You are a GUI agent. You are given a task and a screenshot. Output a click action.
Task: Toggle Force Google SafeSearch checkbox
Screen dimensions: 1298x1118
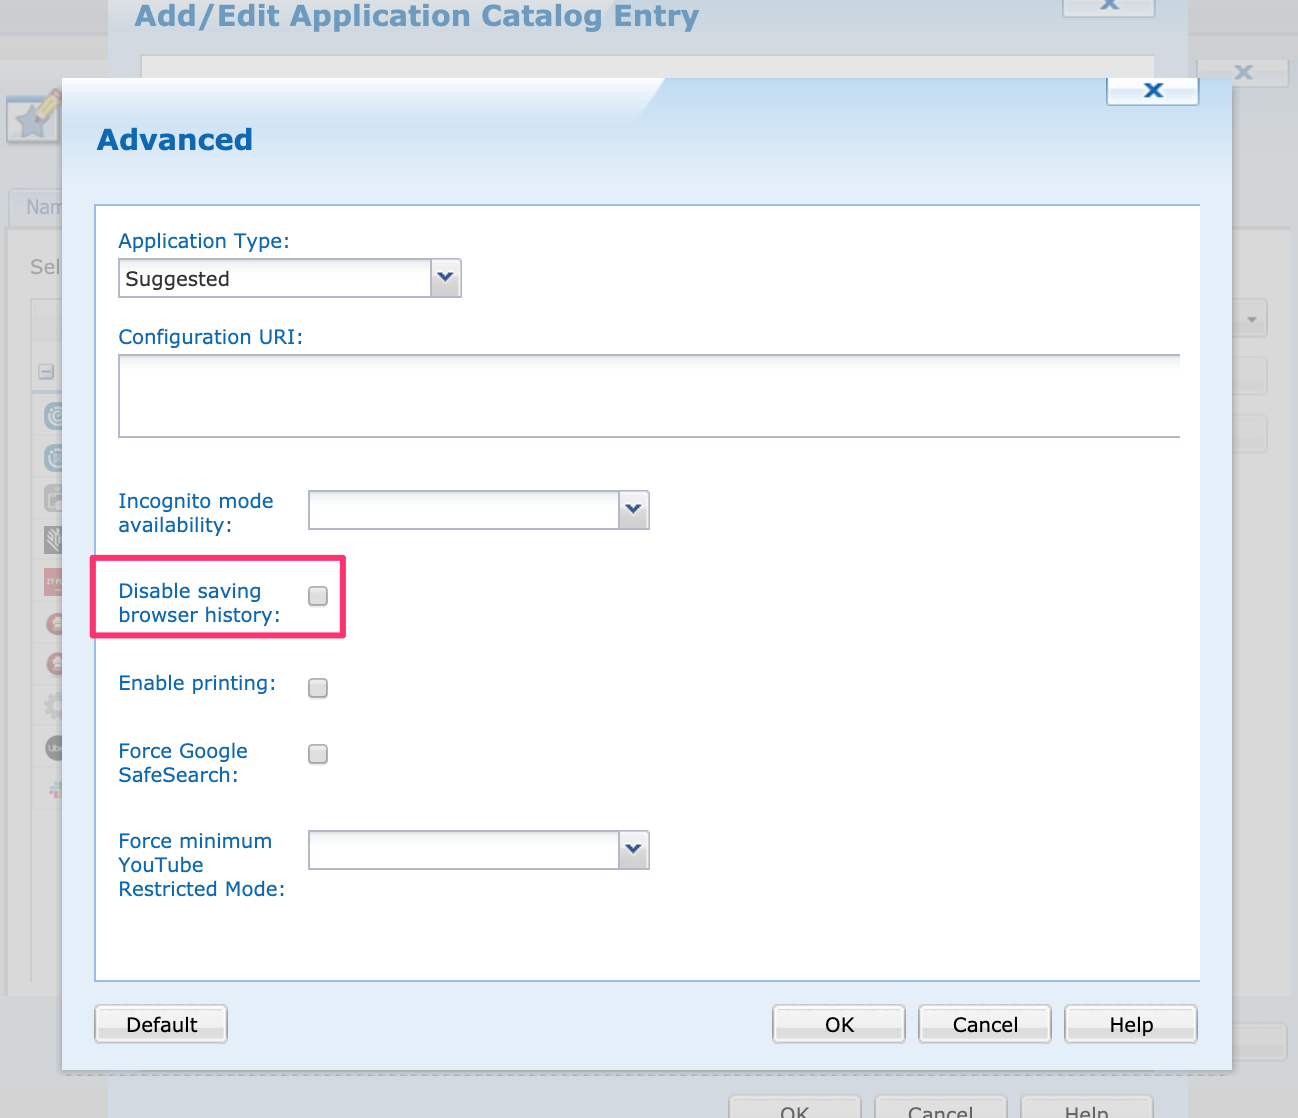[318, 754]
